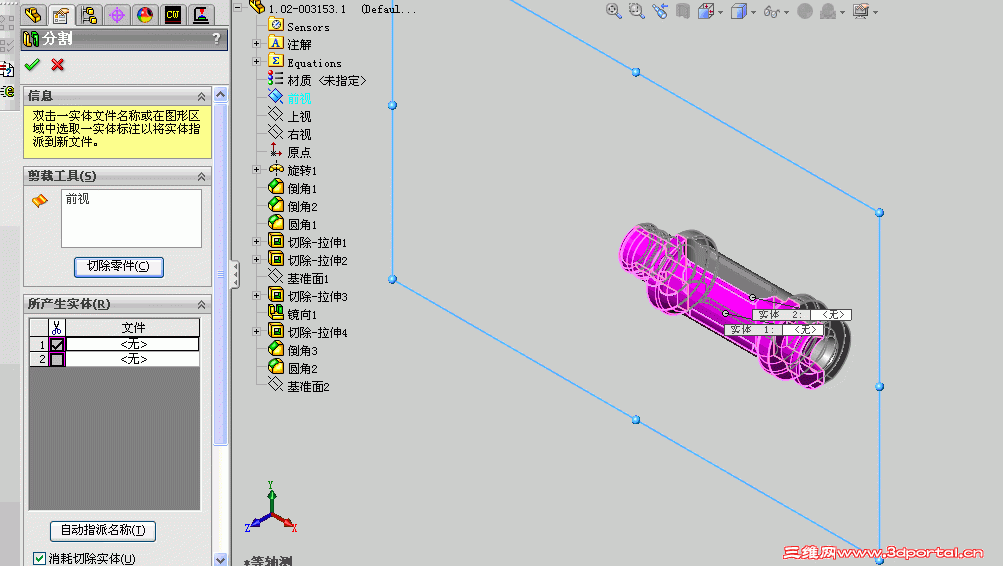Select the 圆角1 fillet feature
Image resolution: width=1003 pixels, height=566 pixels.
pos(302,224)
